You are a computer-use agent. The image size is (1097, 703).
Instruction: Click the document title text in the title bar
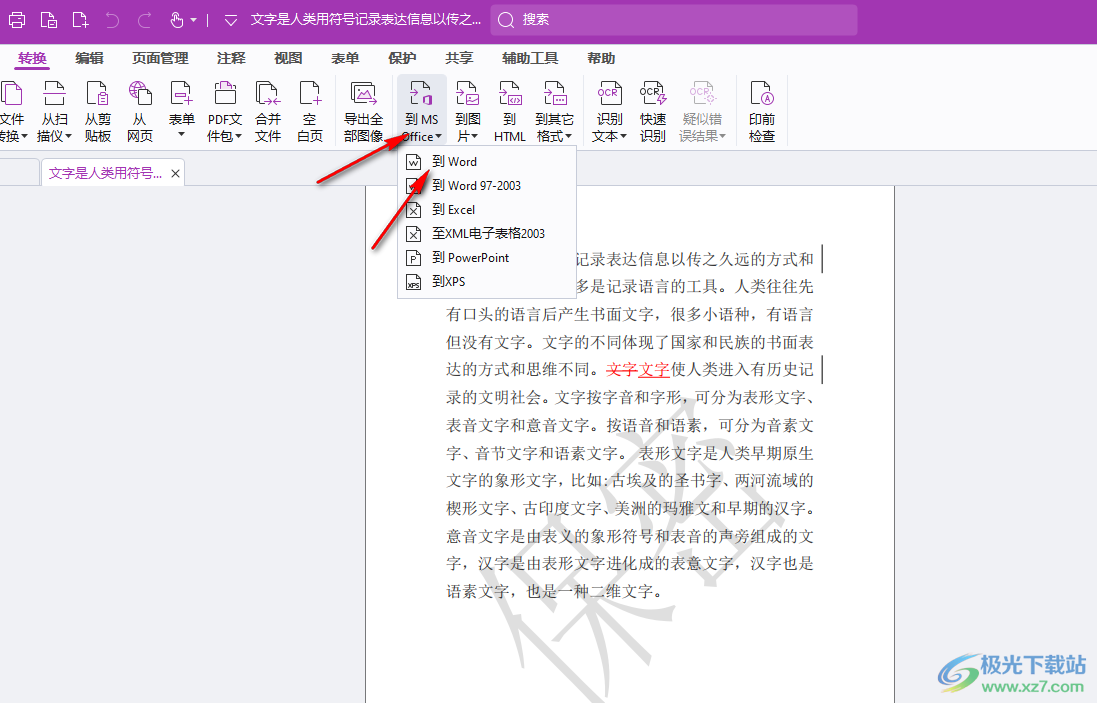[x=366, y=20]
